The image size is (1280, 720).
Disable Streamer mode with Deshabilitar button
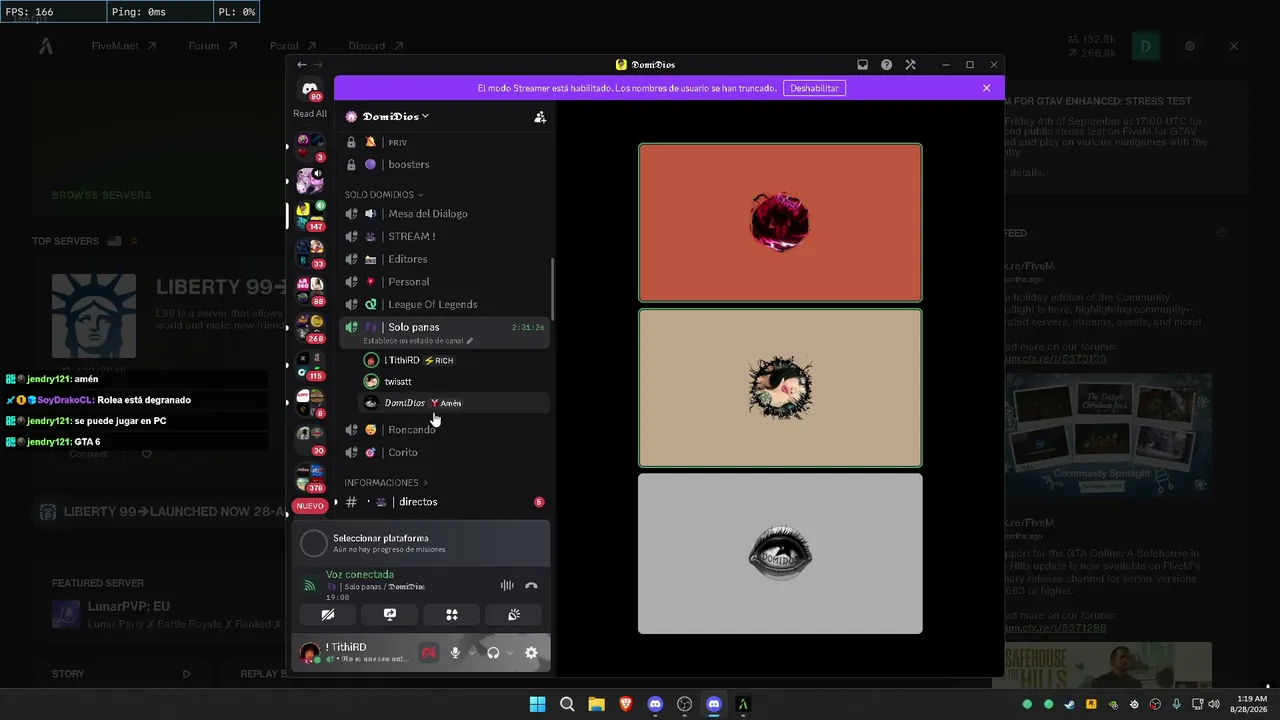click(x=814, y=88)
